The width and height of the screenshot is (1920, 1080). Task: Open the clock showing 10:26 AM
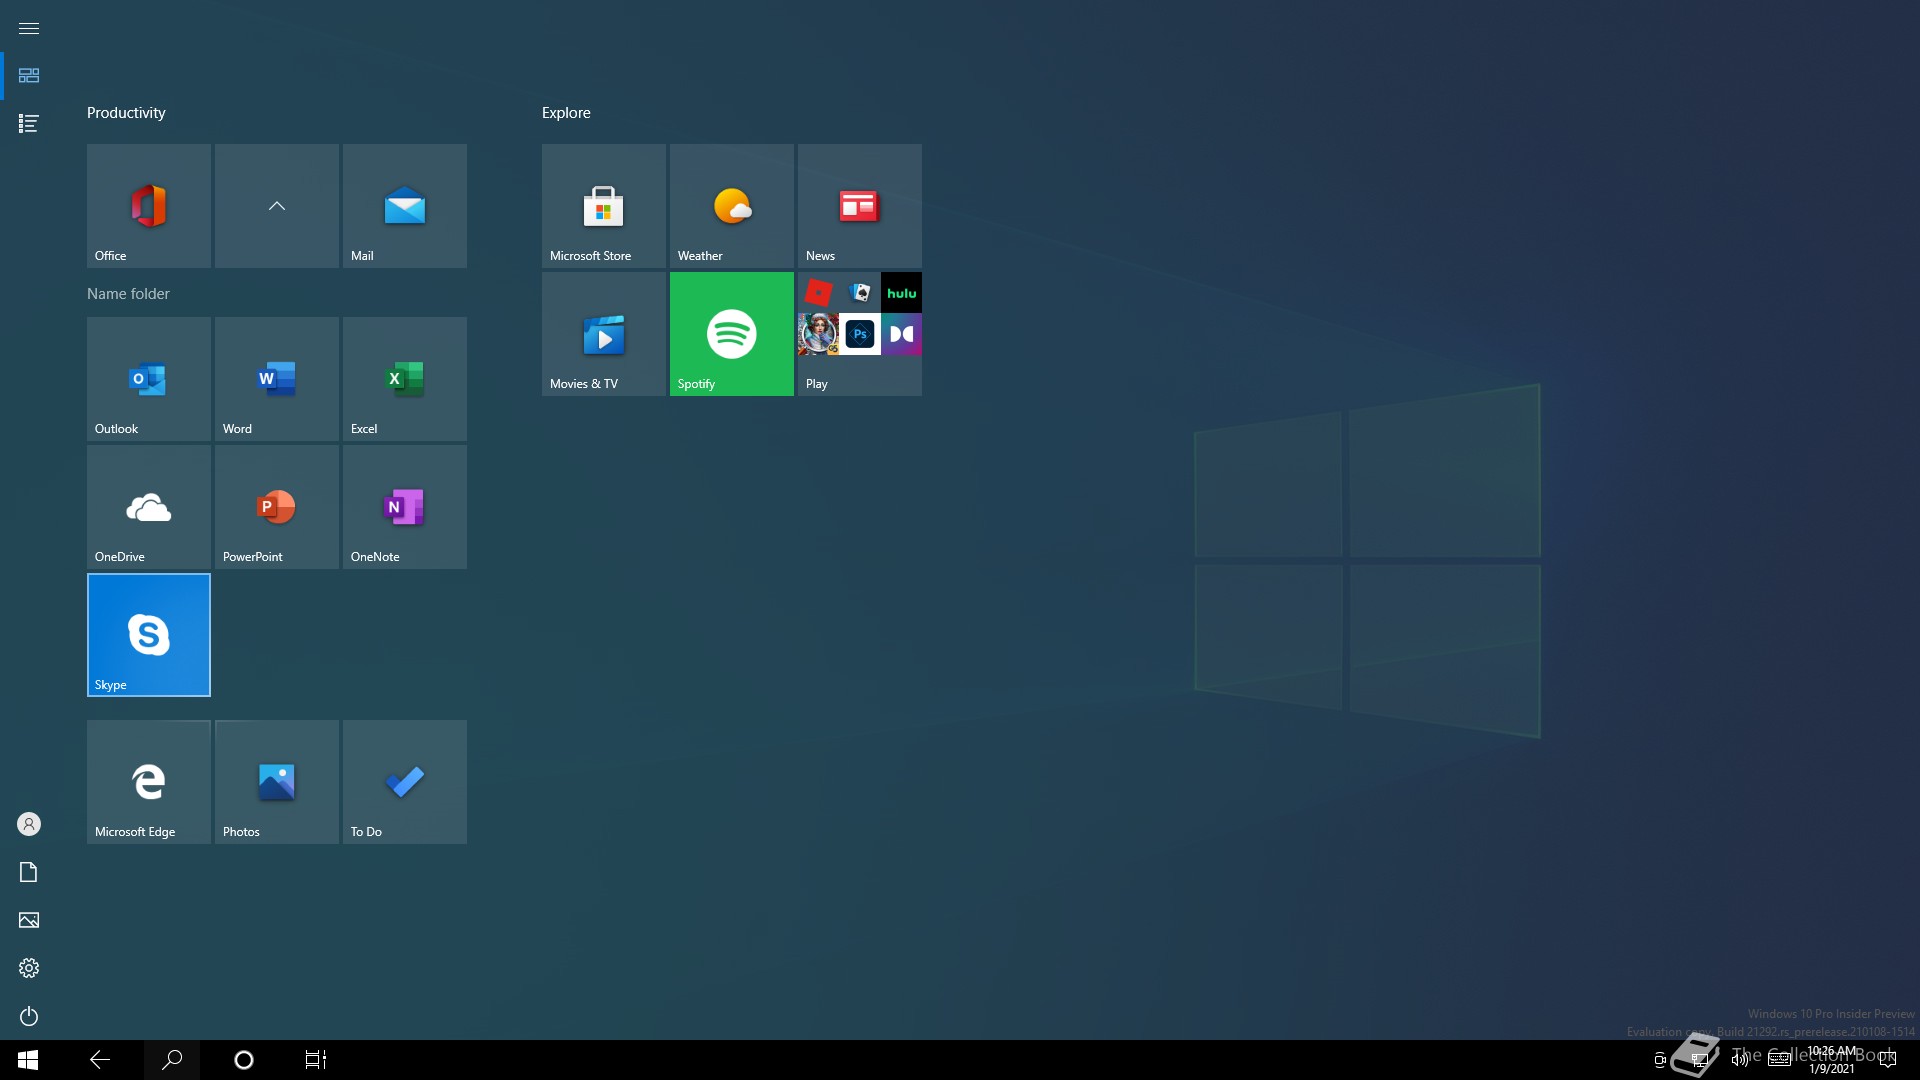click(1832, 1060)
